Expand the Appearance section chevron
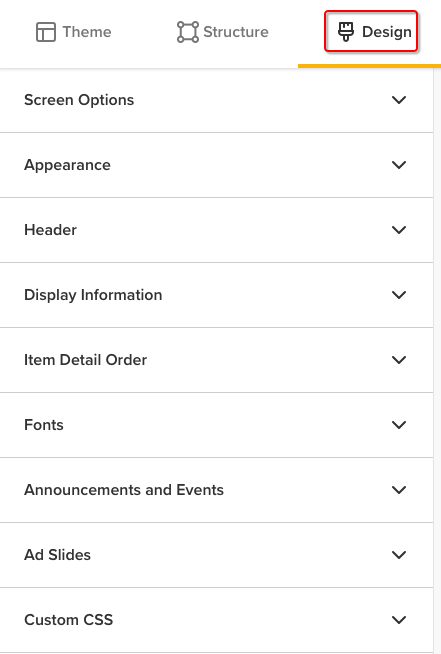Screen dimensions: 441x654 [399, 165]
